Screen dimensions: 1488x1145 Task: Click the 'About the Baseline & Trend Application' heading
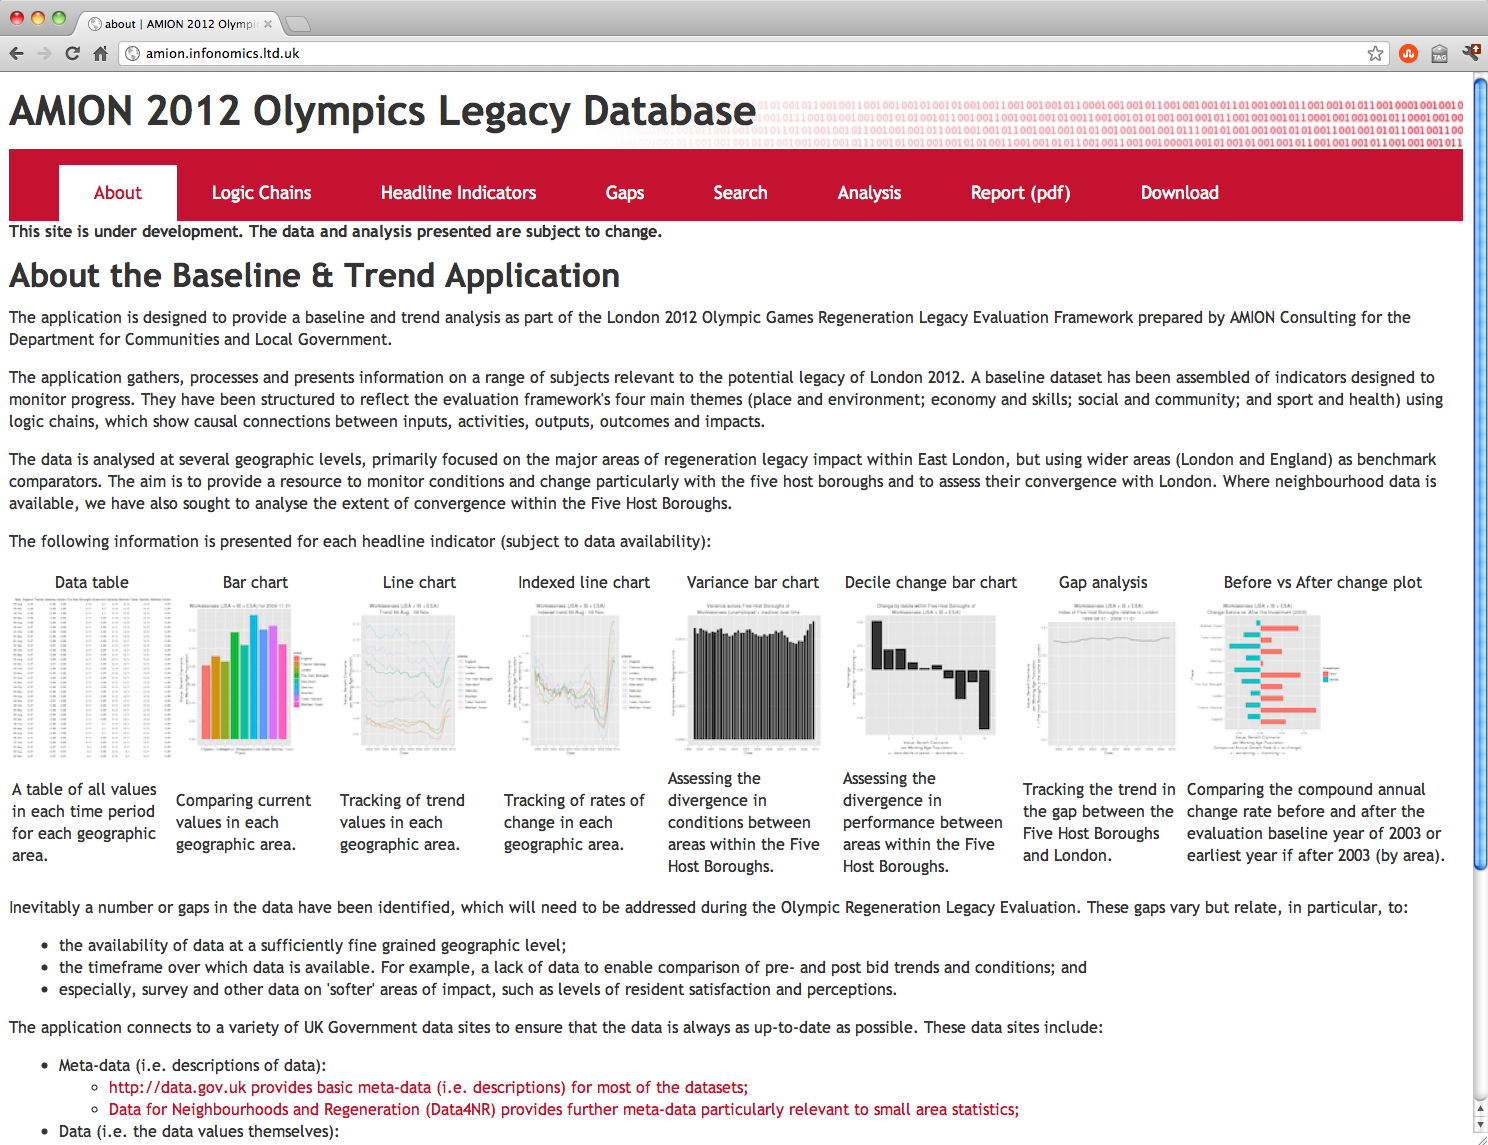point(314,275)
